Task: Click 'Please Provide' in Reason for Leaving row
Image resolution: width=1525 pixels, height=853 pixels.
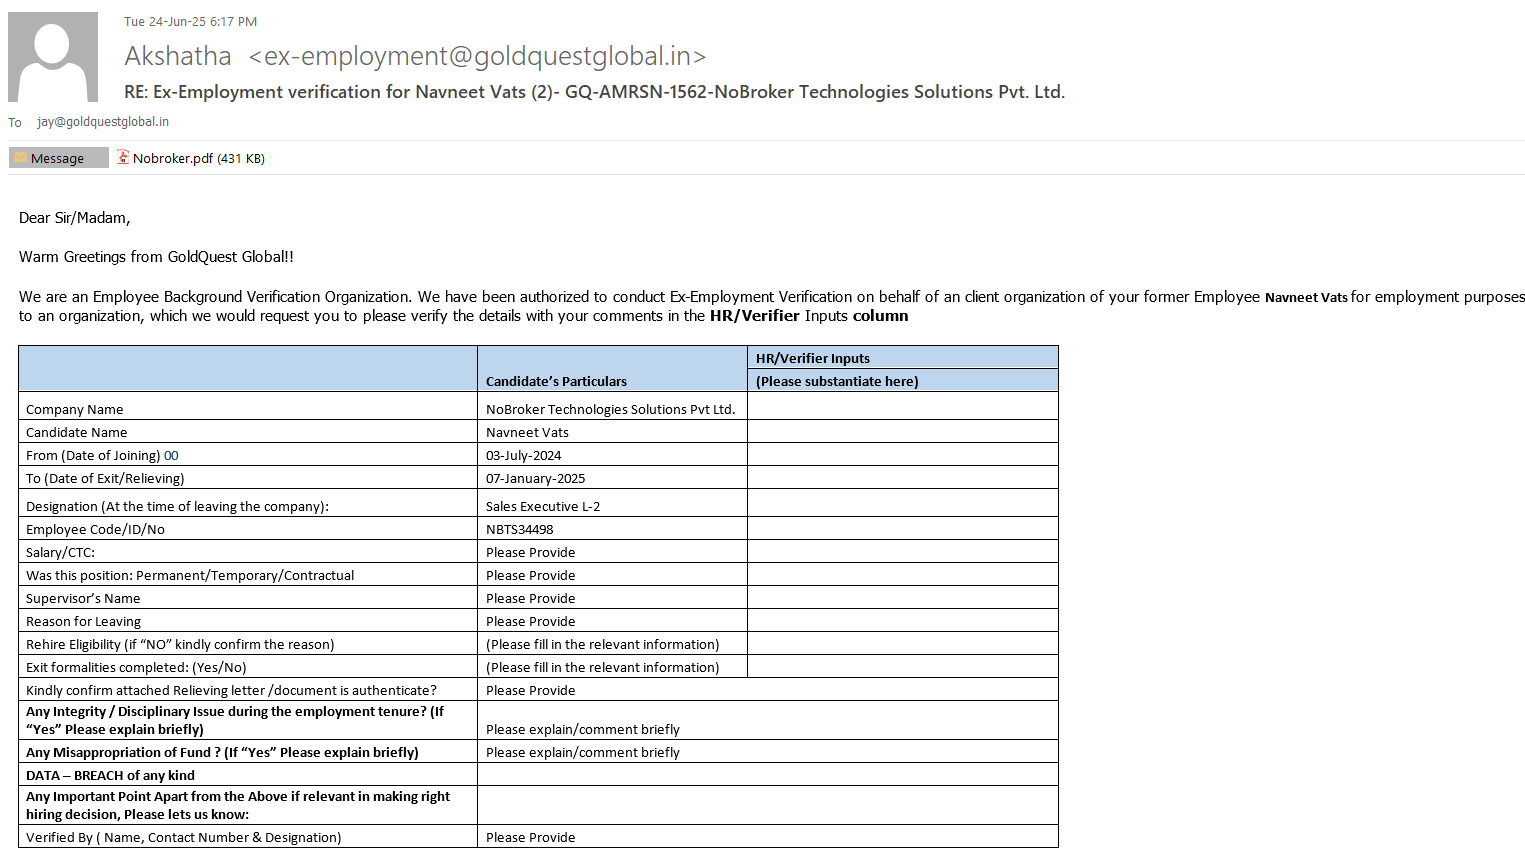Action: click(x=531, y=621)
